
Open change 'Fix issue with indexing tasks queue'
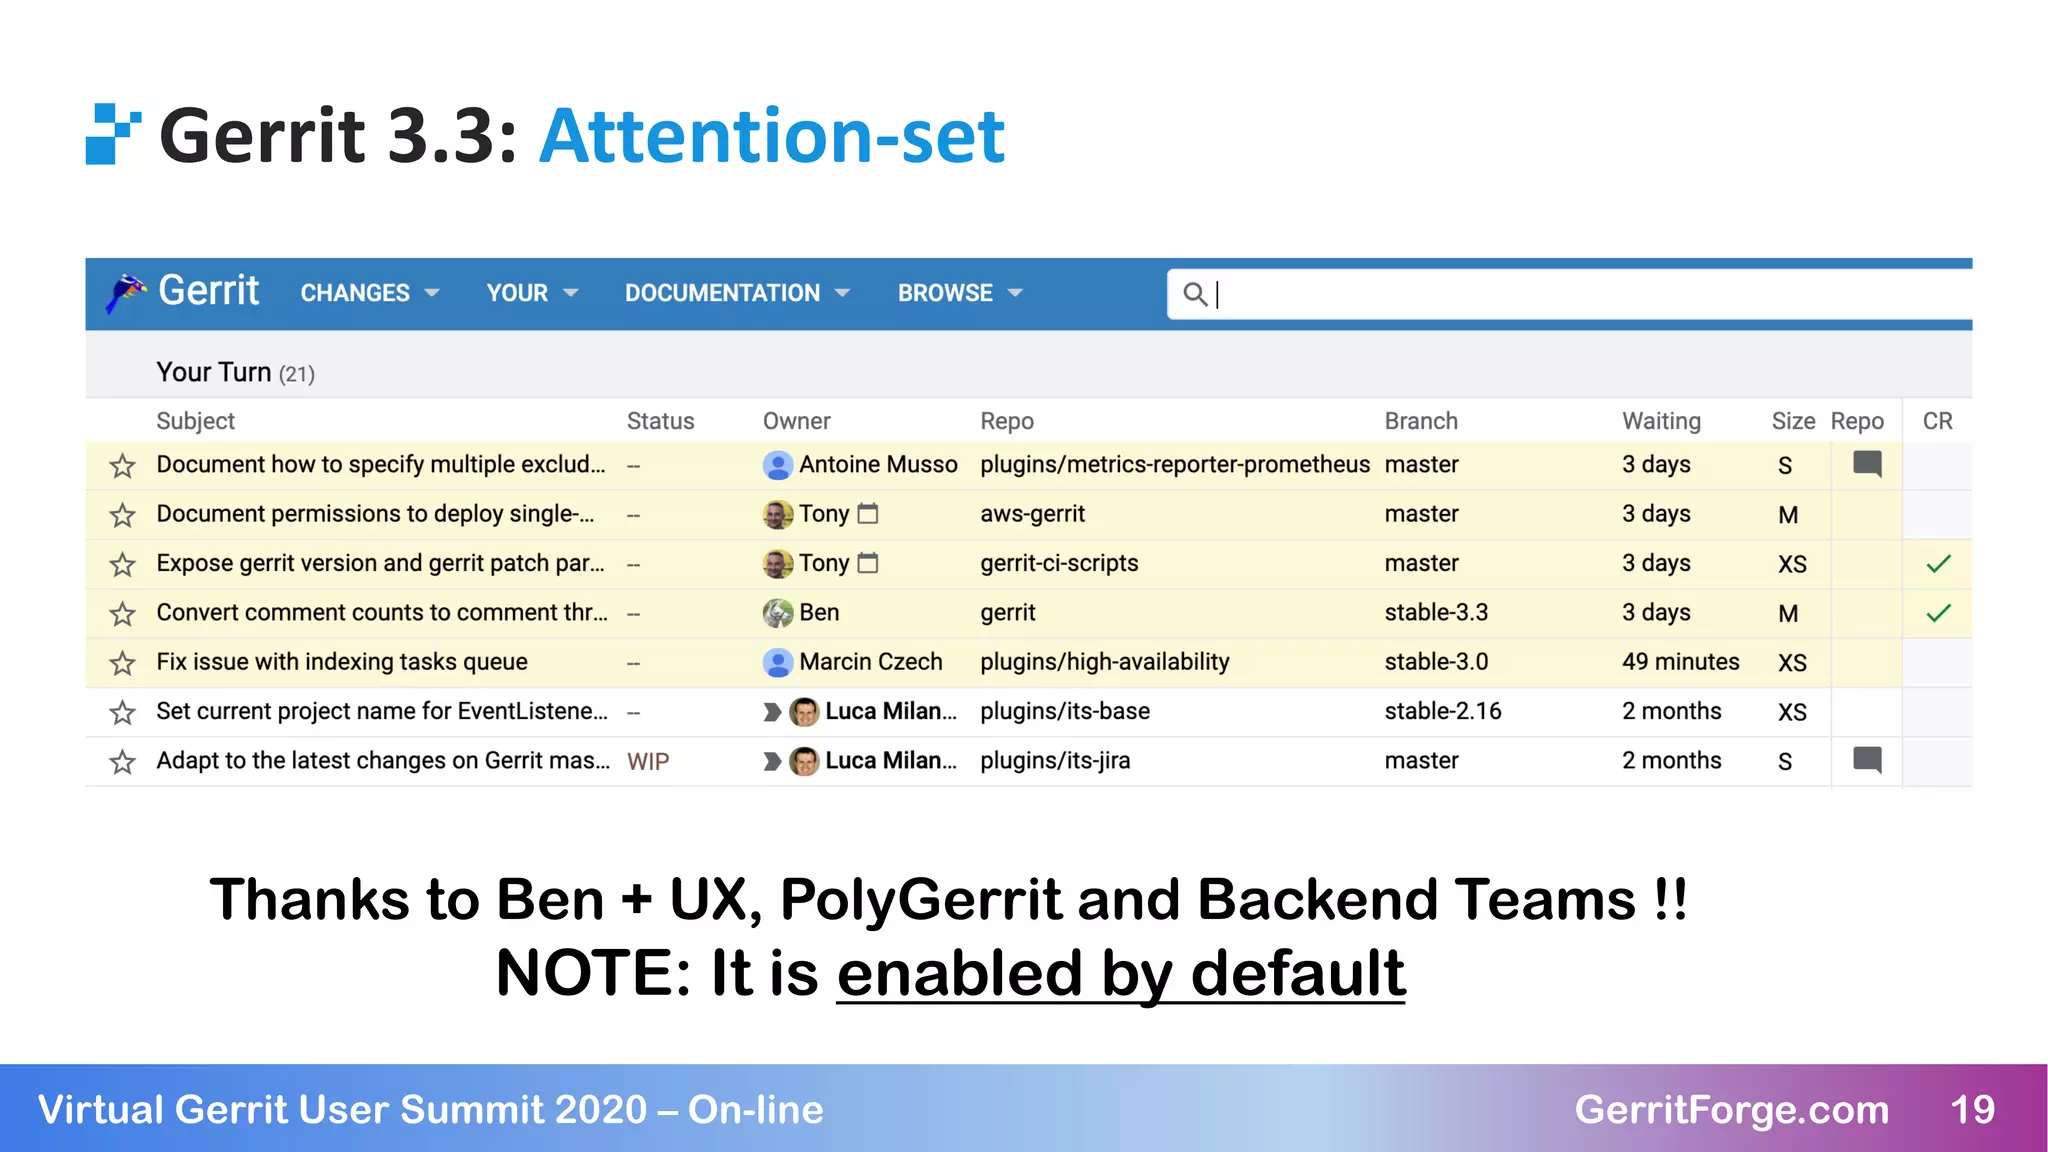[342, 661]
